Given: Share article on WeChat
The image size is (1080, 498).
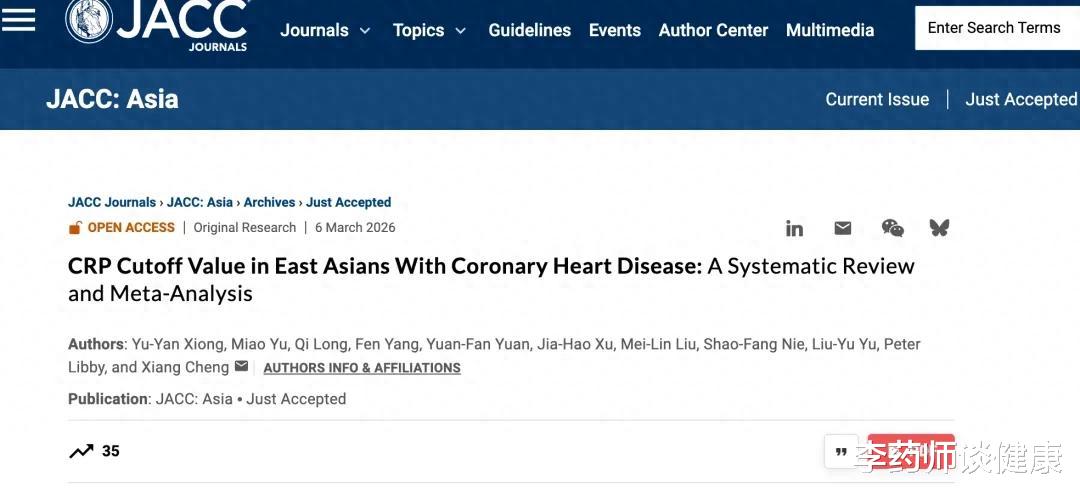Looking at the screenshot, I should click(892, 228).
